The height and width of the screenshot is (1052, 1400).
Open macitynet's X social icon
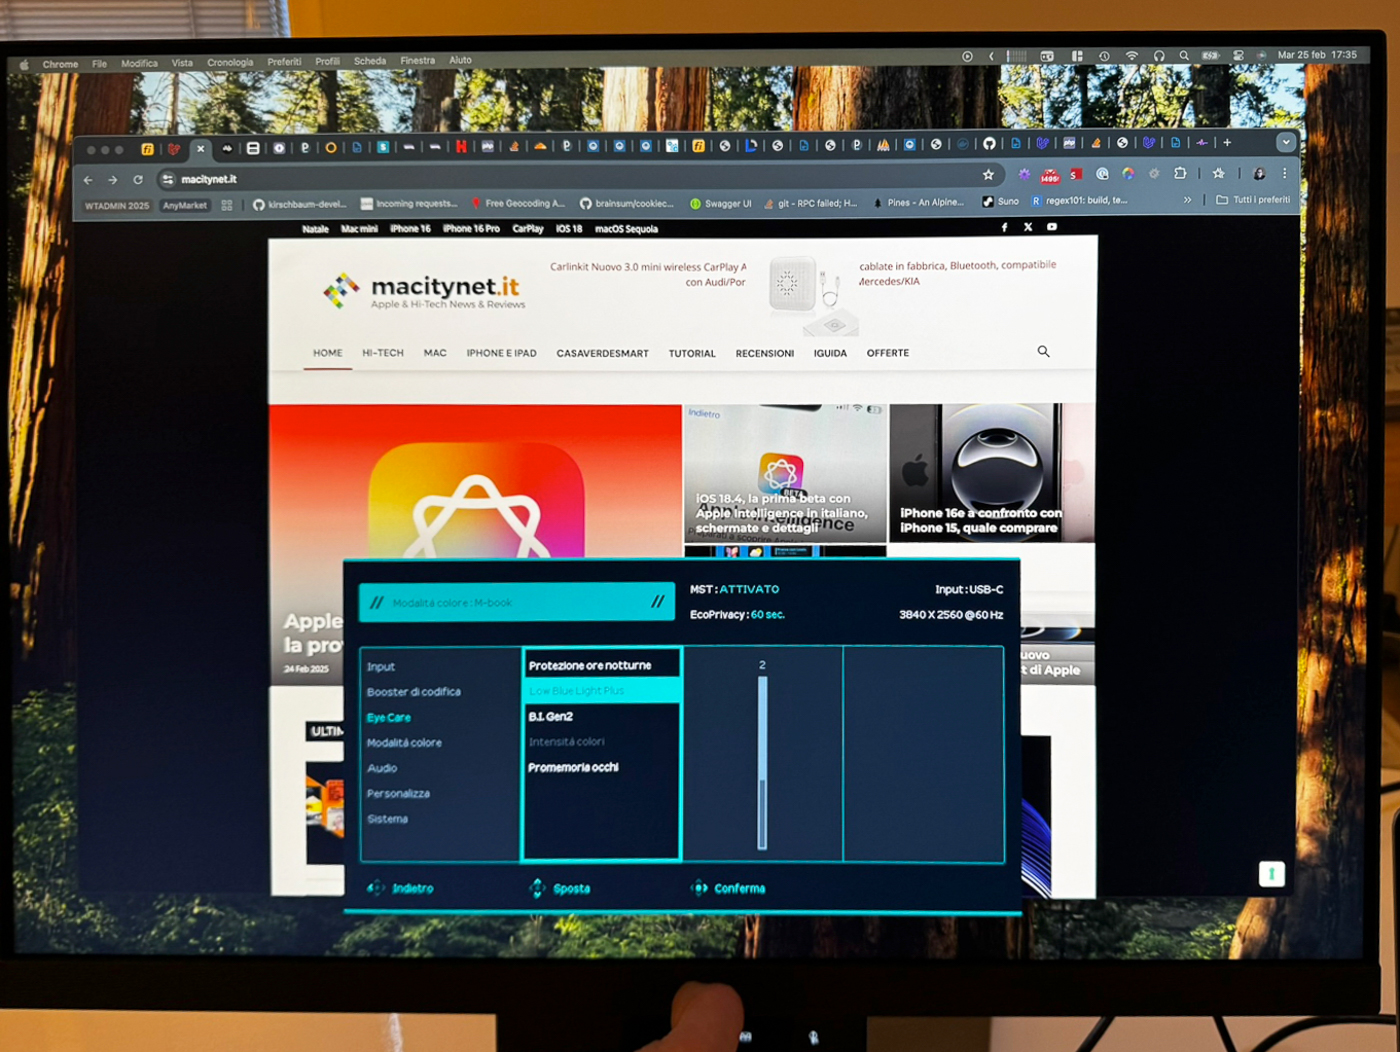pos(1028,227)
